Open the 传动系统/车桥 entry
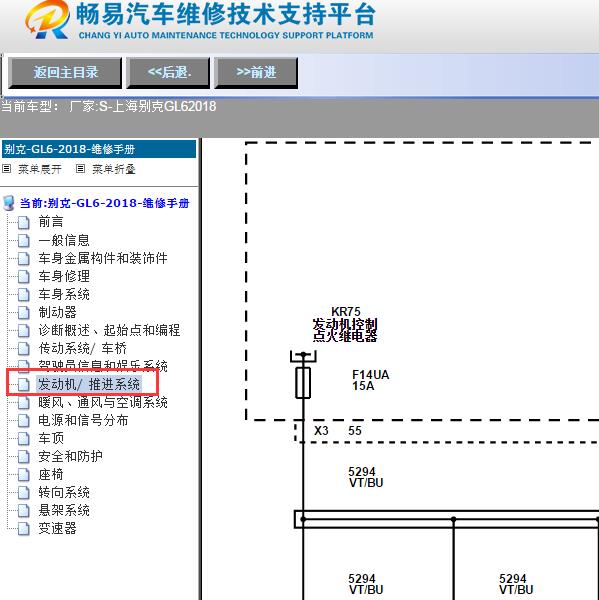The height and width of the screenshot is (600, 599). [x=82, y=348]
